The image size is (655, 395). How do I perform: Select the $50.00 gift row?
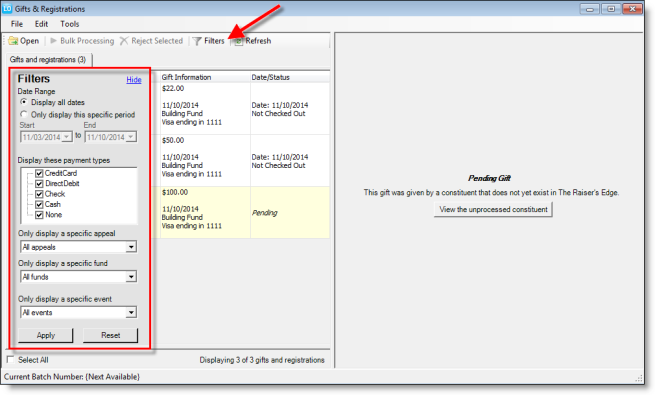[240, 160]
